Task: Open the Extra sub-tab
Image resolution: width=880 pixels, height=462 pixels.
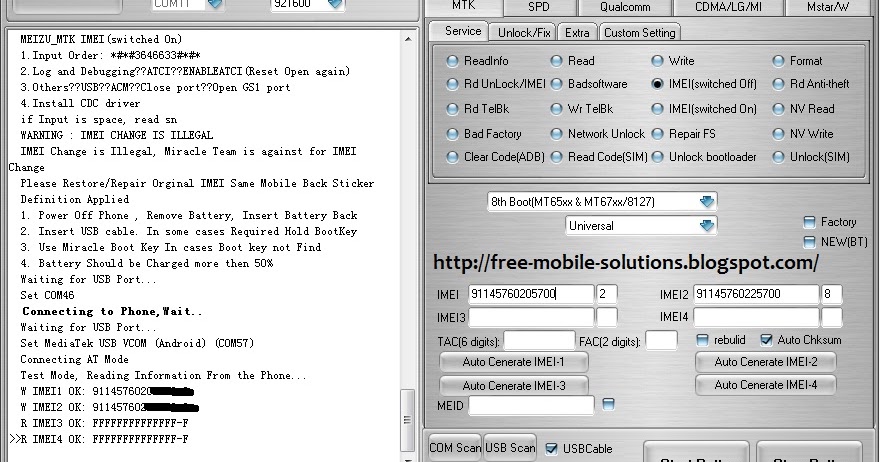Action: click(x=577, y=33)
